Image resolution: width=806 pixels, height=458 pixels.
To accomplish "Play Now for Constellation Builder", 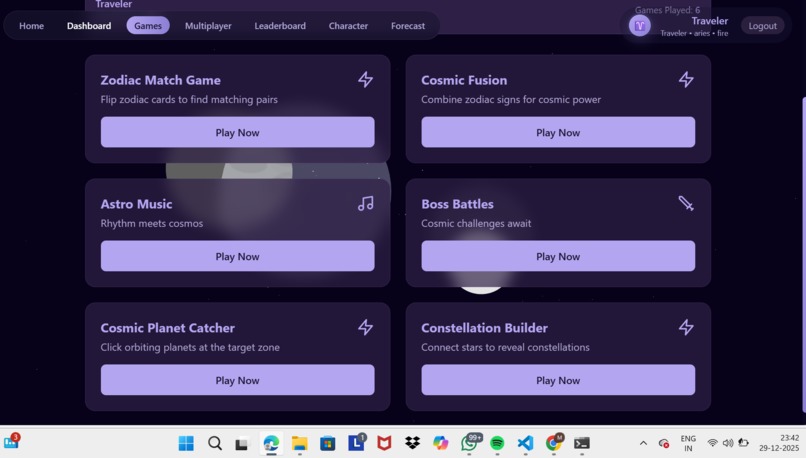I will tap(558, 380).
